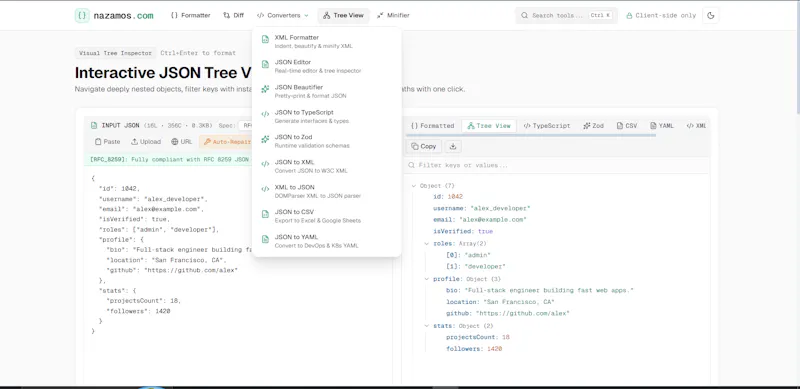Switch to the XML output tab

[x=696, y=126]
